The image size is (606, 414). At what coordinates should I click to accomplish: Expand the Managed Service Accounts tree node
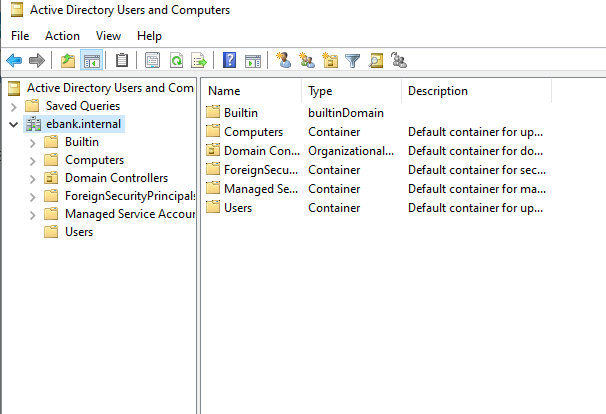pos(32,215)
